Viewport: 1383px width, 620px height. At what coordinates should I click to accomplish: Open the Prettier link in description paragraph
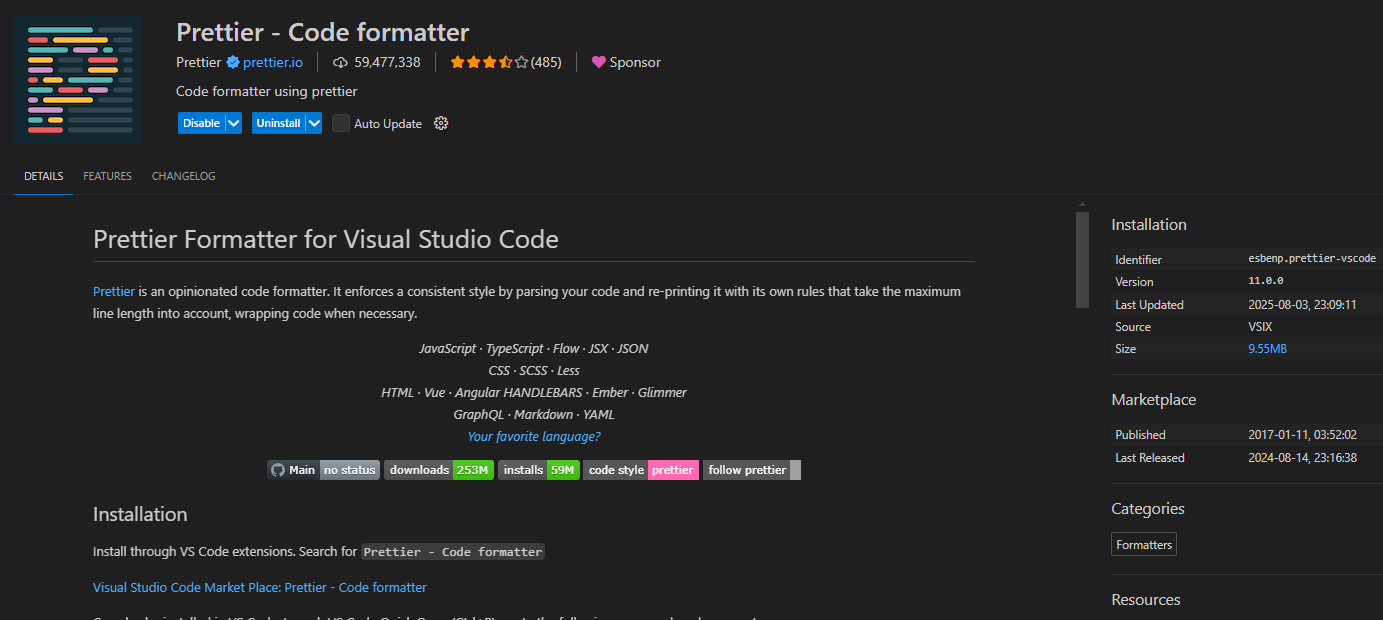tap(114, 292)
